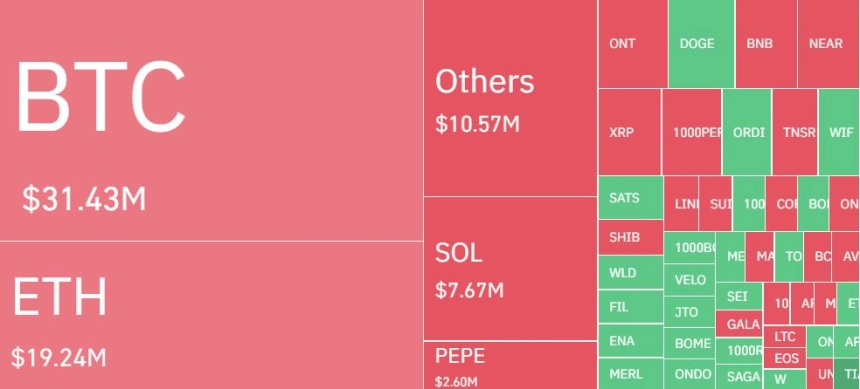Click the red GALA cell
Screen dimensions: 860x389
[739, 324]
